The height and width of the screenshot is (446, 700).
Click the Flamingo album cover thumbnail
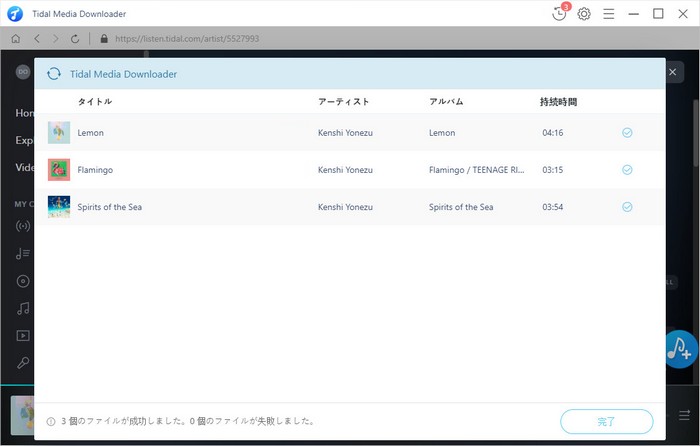[59, 170]
